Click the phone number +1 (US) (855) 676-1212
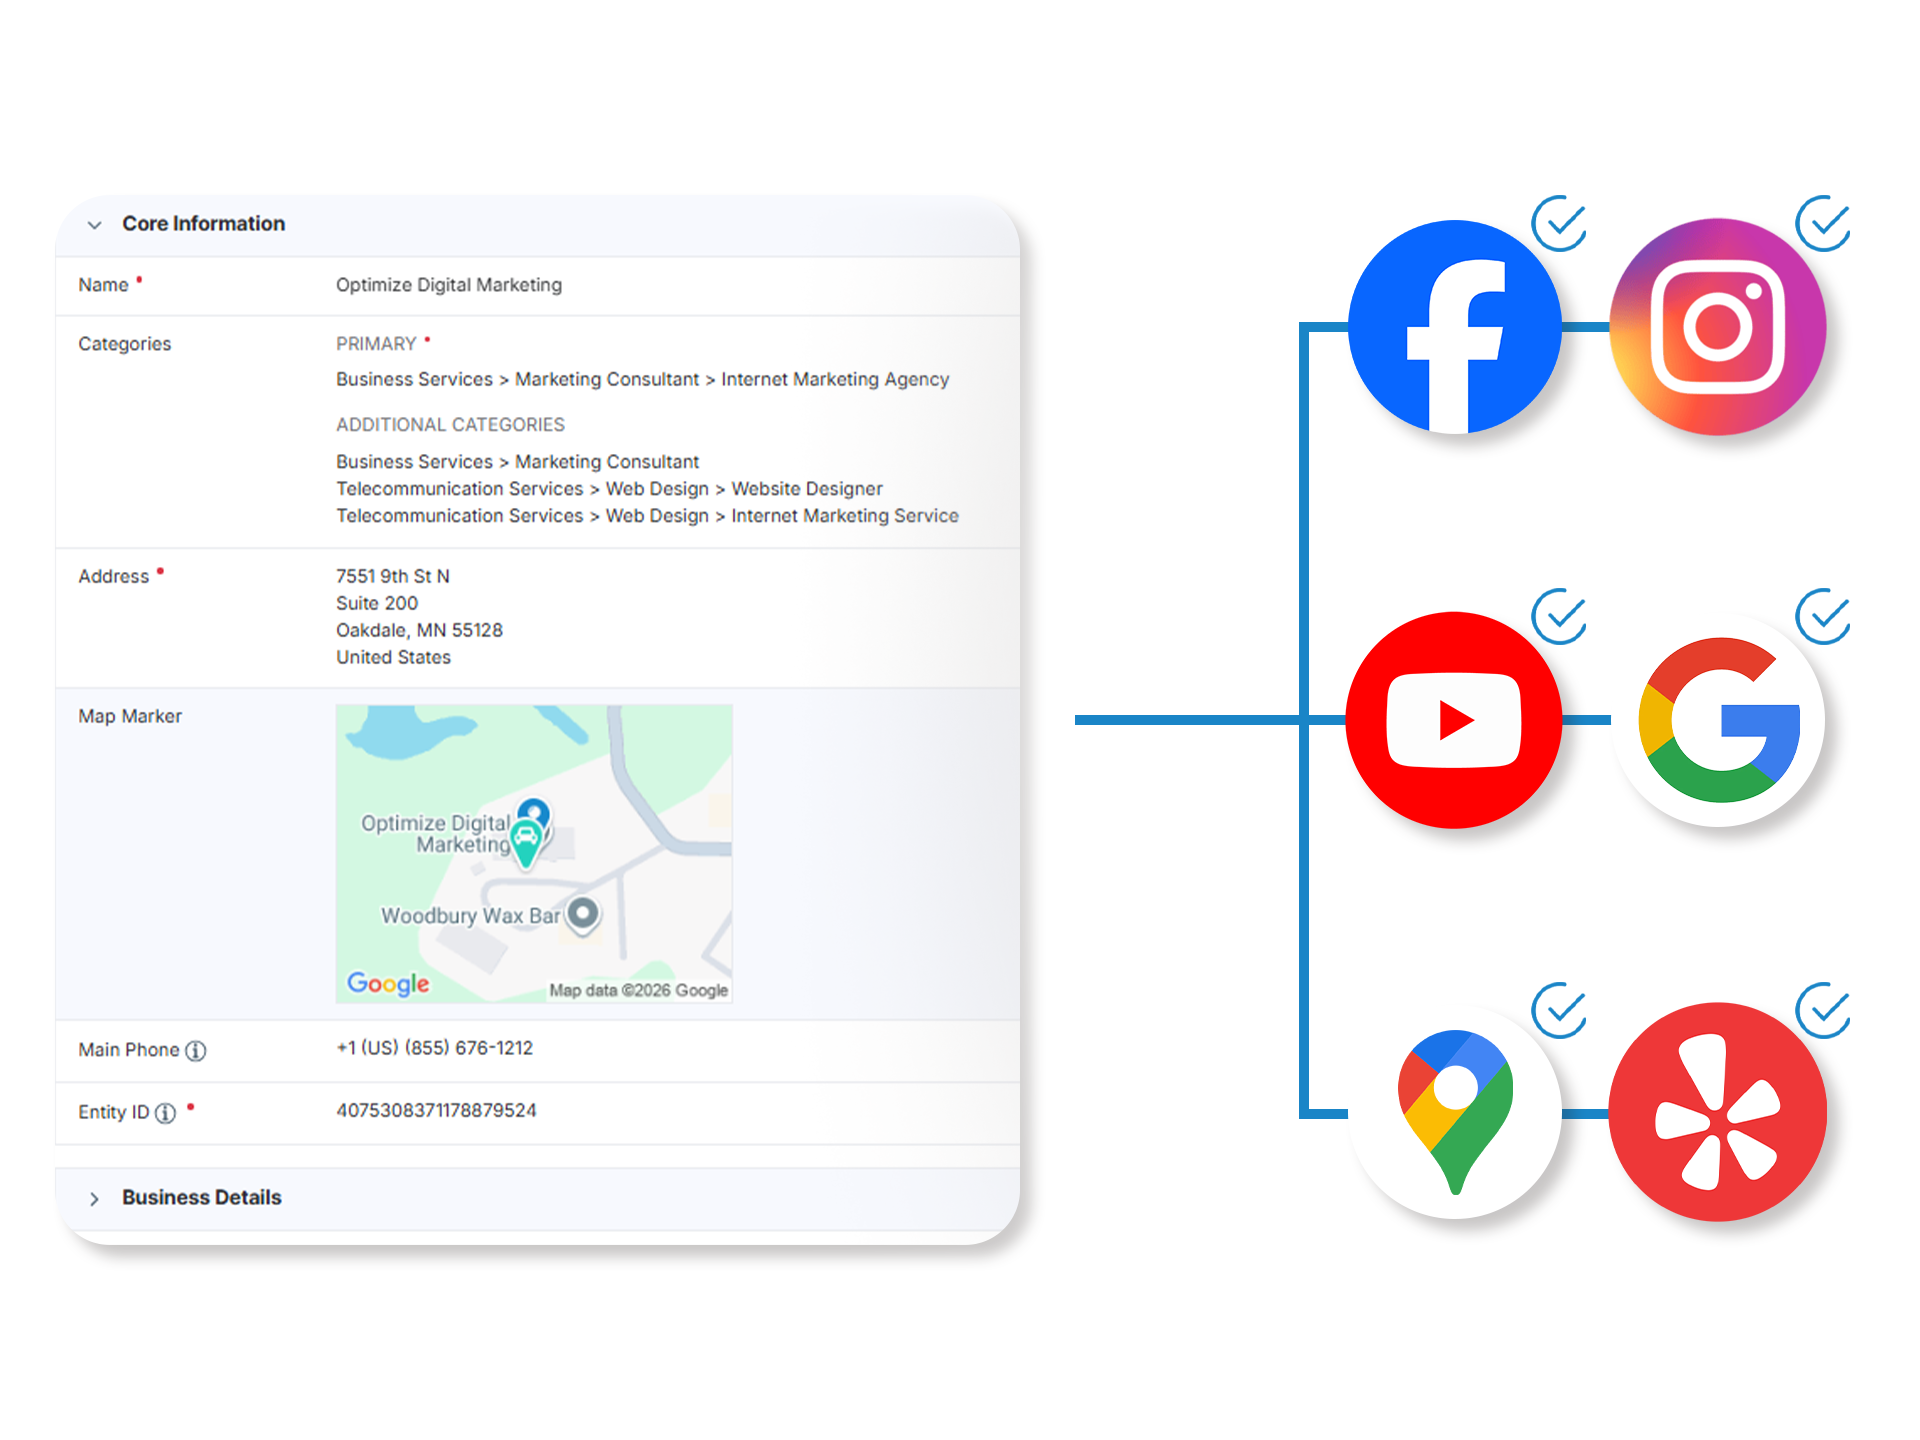The image size is (1920, 1440). click(x=435, y=1048)
